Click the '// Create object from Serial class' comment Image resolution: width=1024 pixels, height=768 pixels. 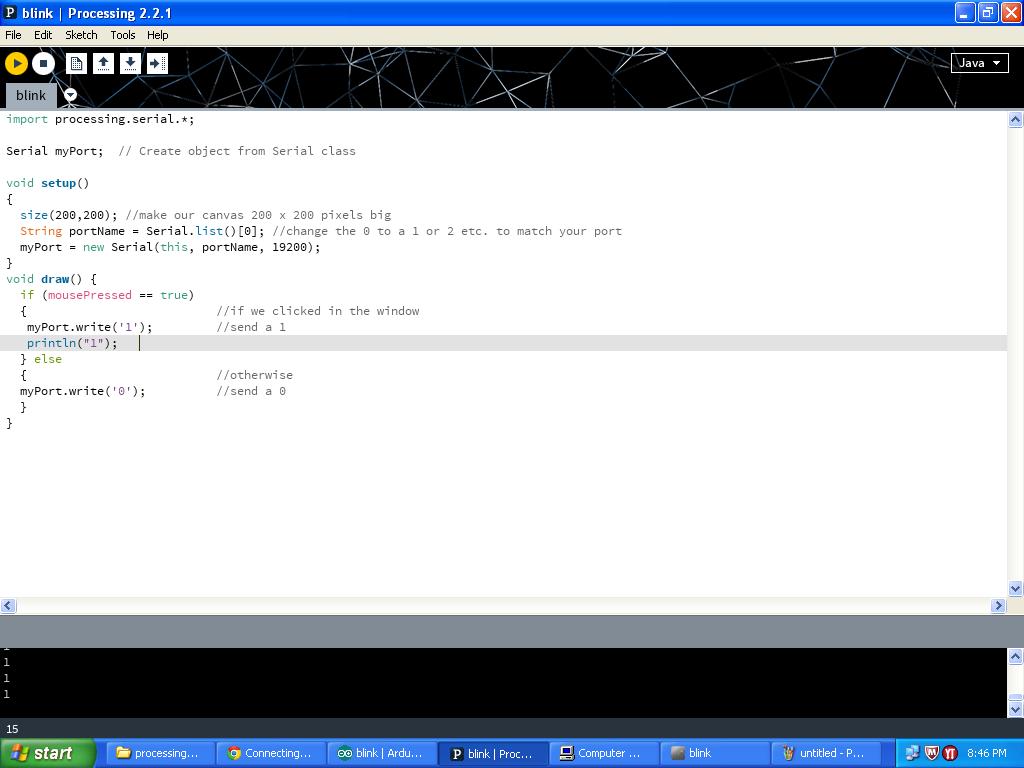click(237, 151)
